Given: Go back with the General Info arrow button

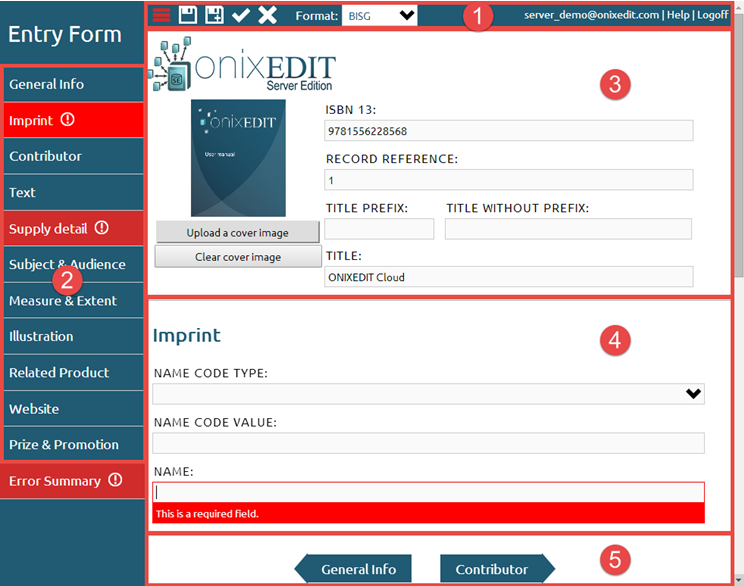Looking at the screenshot, I should coord(353,569).
